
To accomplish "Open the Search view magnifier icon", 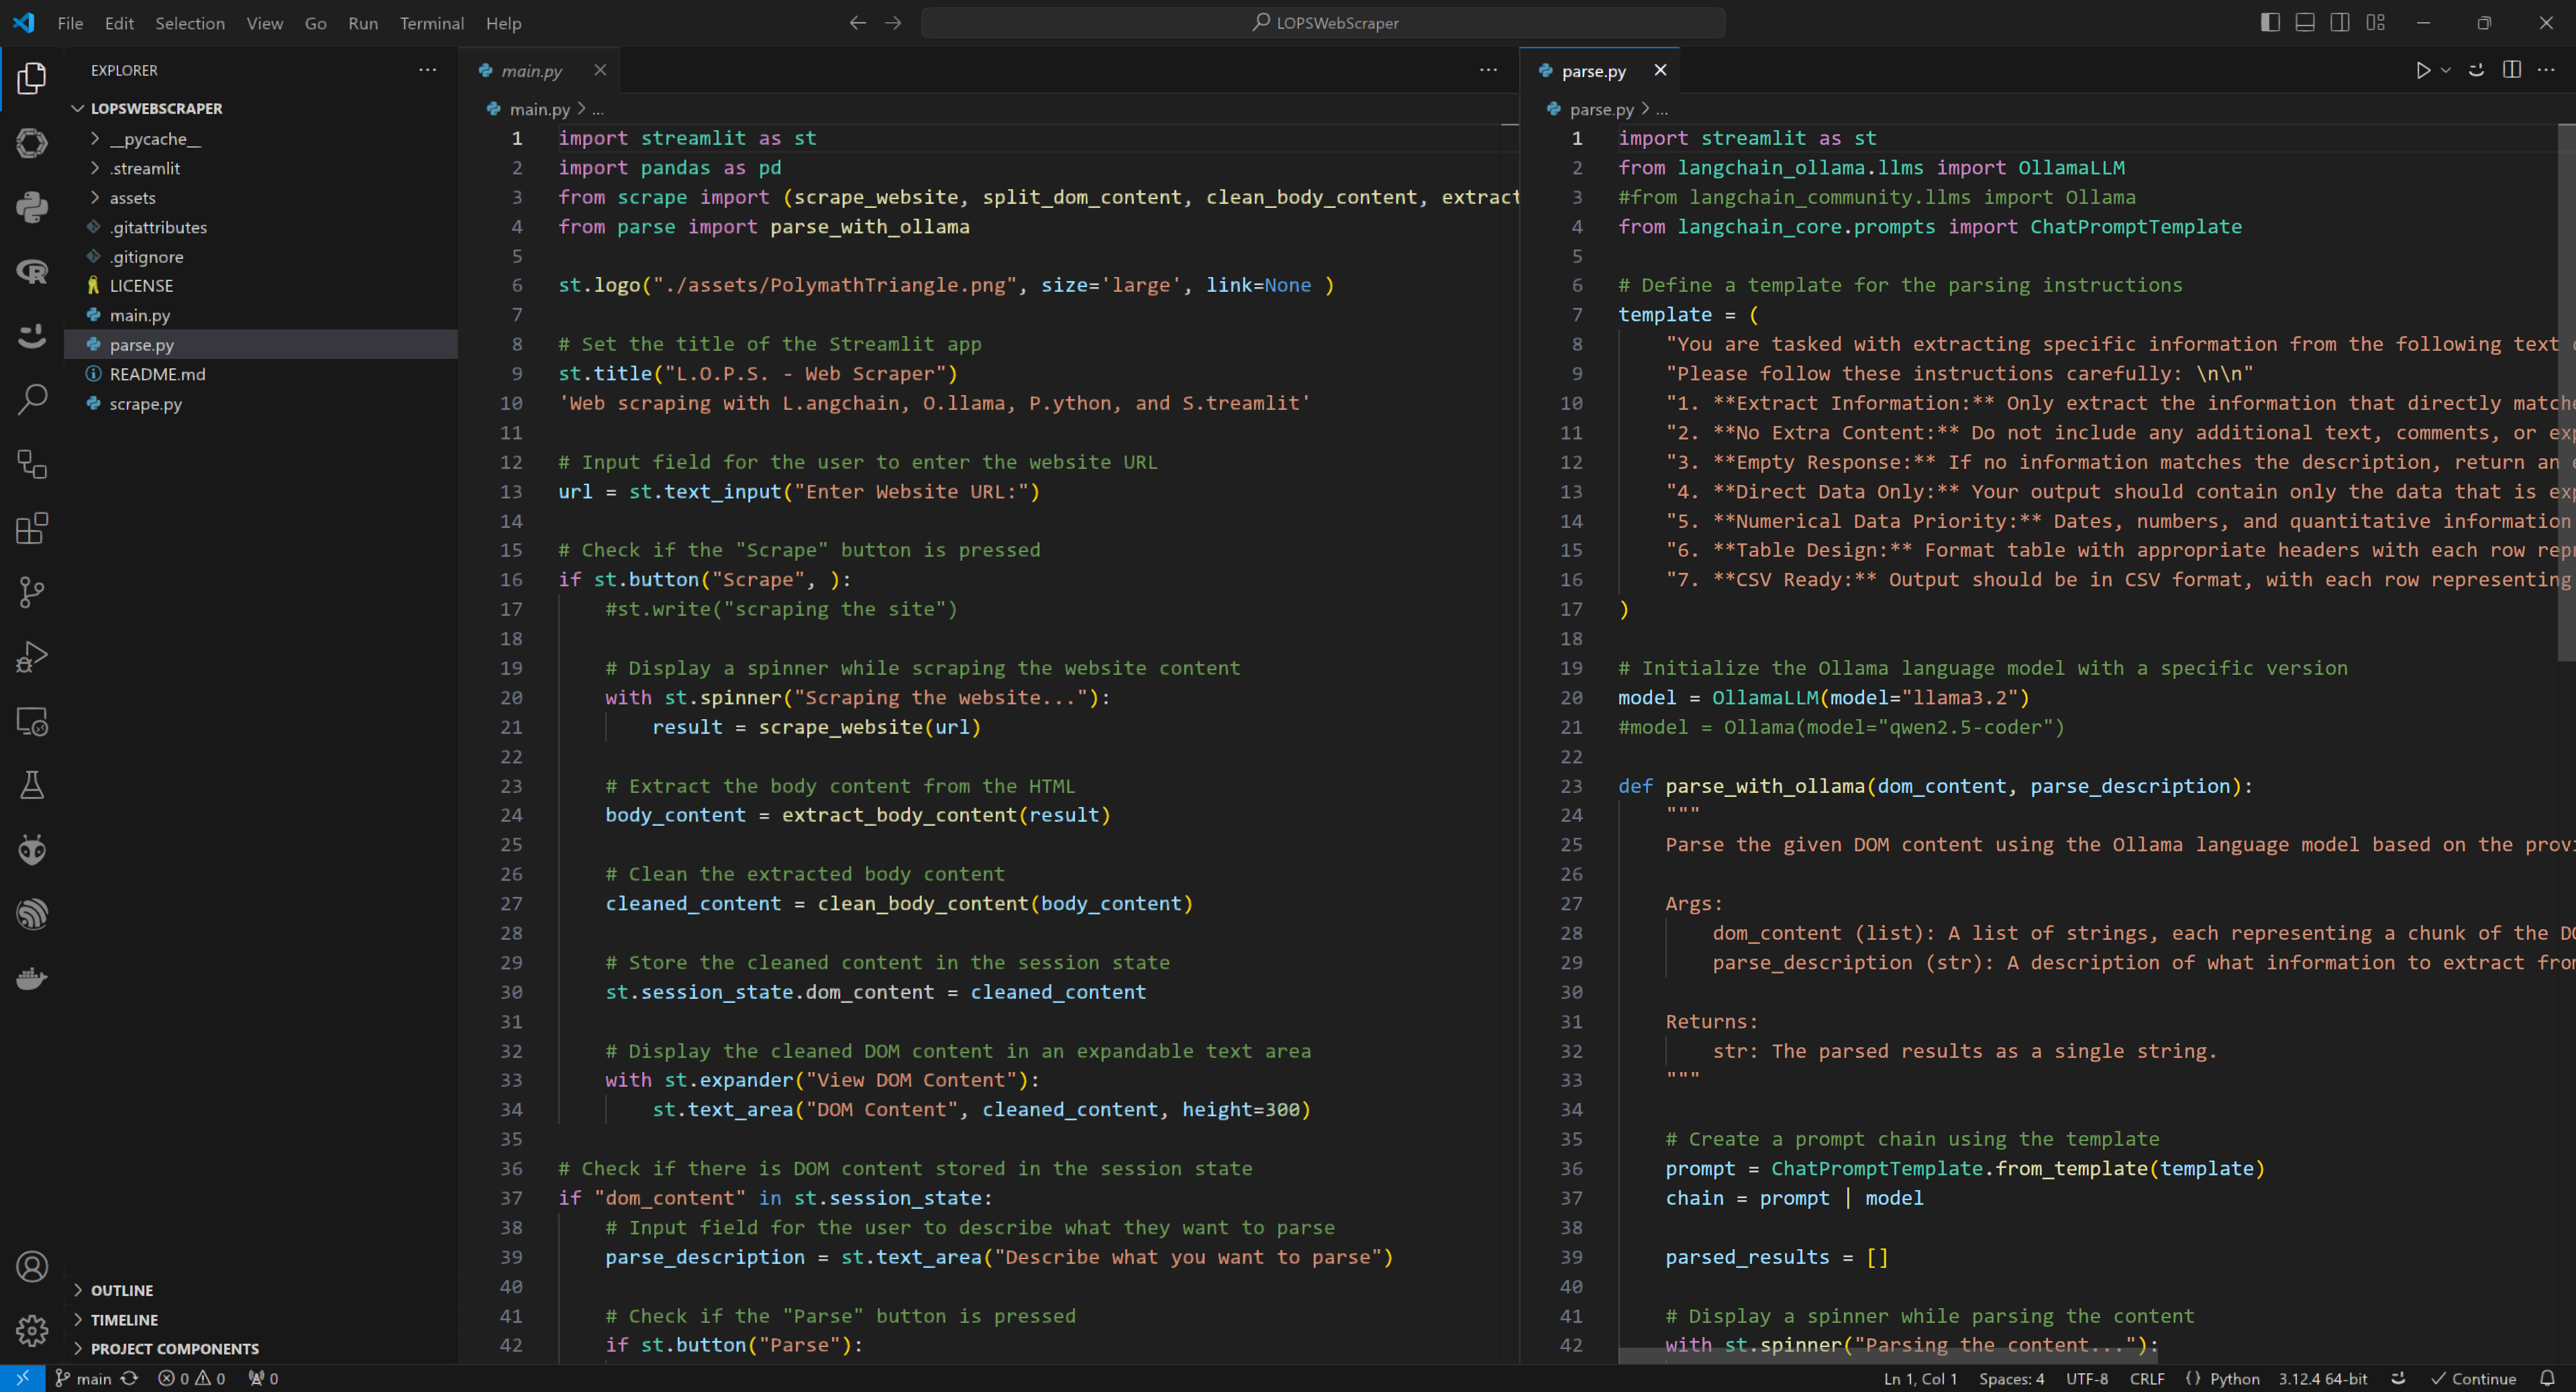I will click(32, 400).
